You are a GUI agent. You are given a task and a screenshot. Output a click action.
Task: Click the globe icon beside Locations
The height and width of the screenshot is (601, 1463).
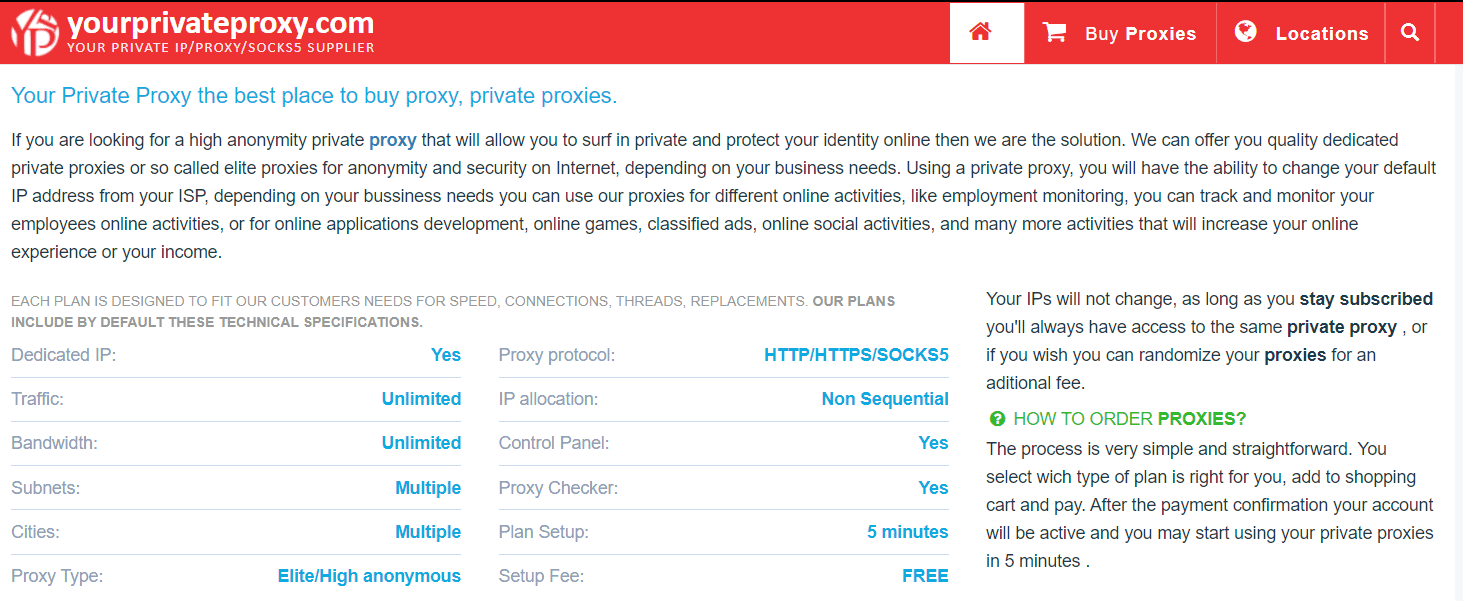tap(1245, 32)
